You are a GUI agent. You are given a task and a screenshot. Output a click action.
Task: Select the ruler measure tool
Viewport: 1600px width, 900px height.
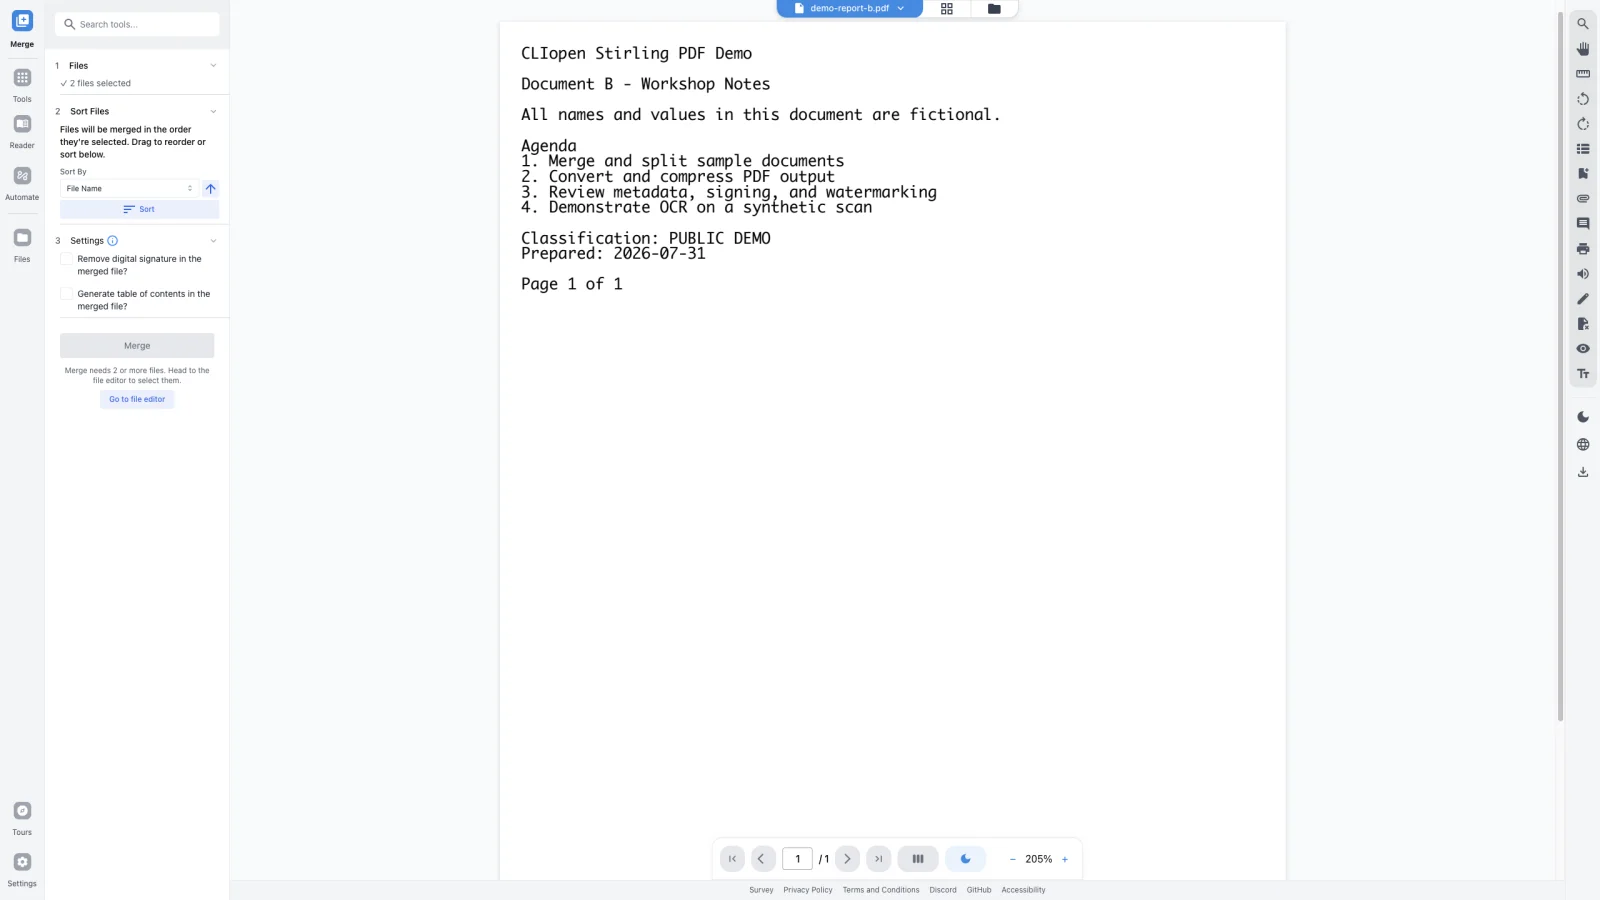click(x=1583, y=74)
